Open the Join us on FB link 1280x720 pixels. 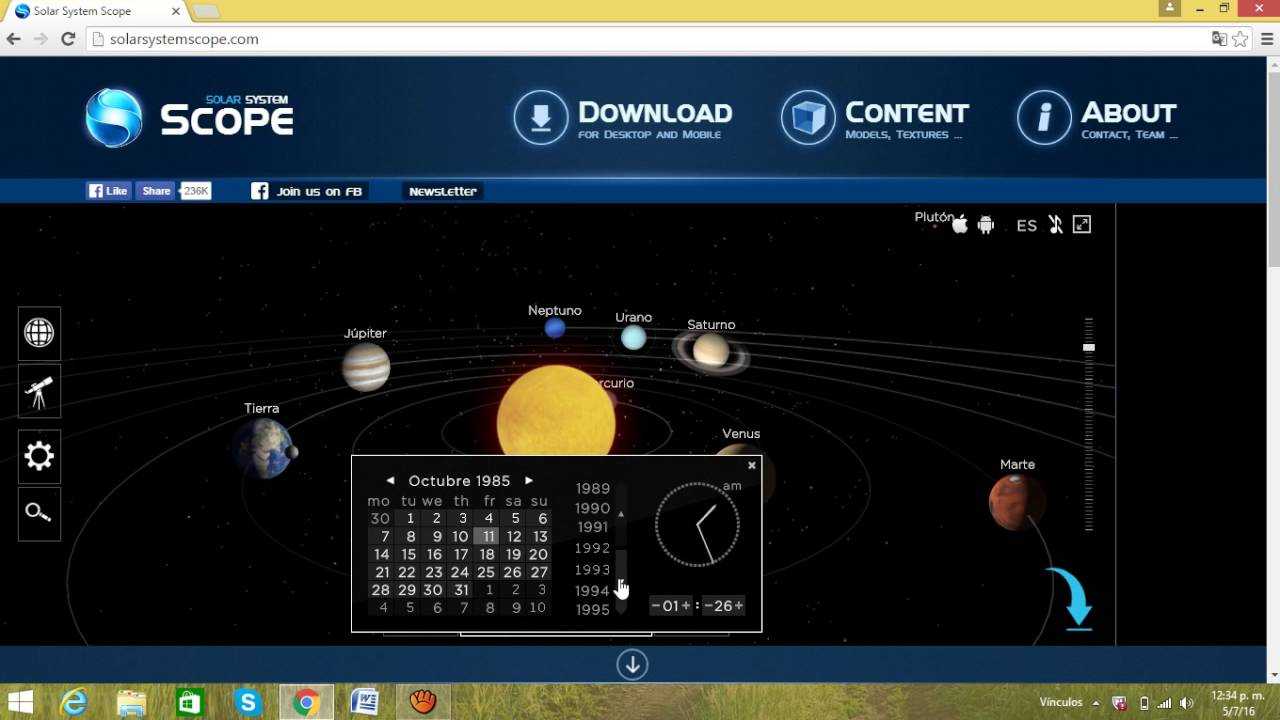tap(307, 191)
